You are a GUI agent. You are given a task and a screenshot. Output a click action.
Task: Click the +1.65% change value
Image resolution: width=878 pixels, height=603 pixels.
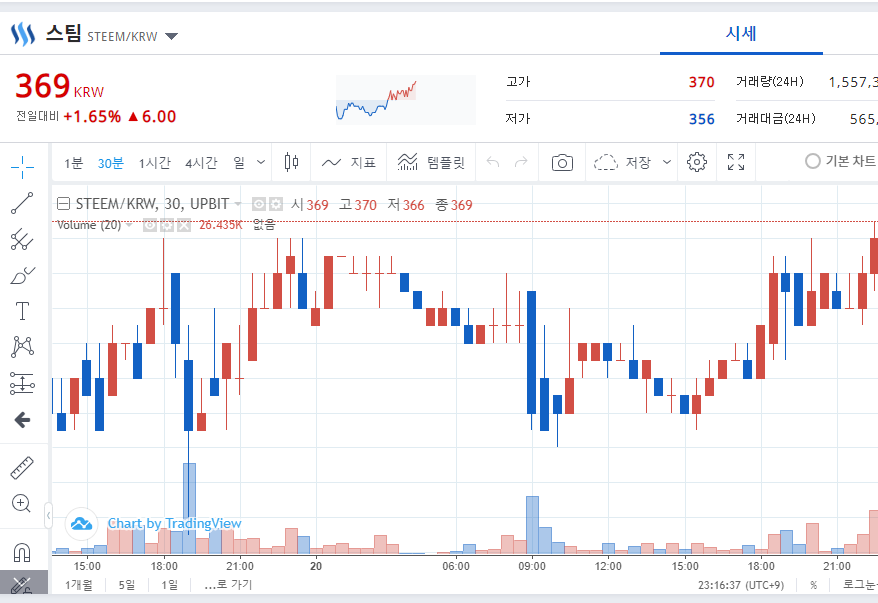tap(92, 116)
